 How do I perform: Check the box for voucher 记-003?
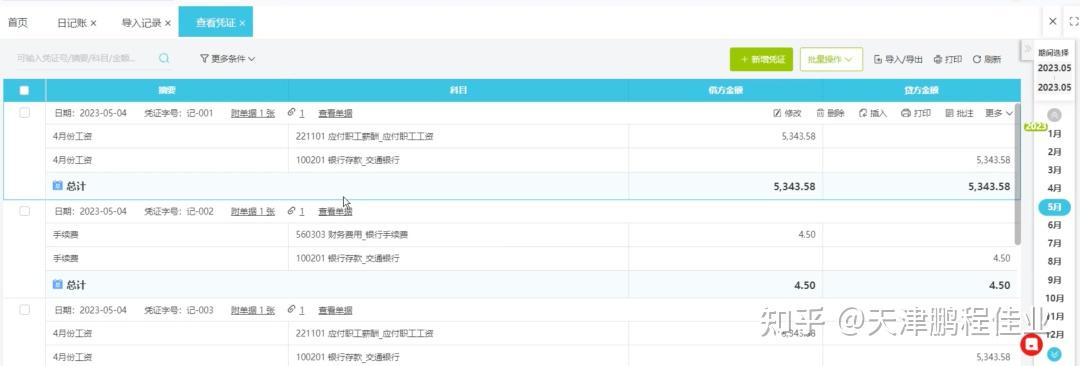point(25,310)
